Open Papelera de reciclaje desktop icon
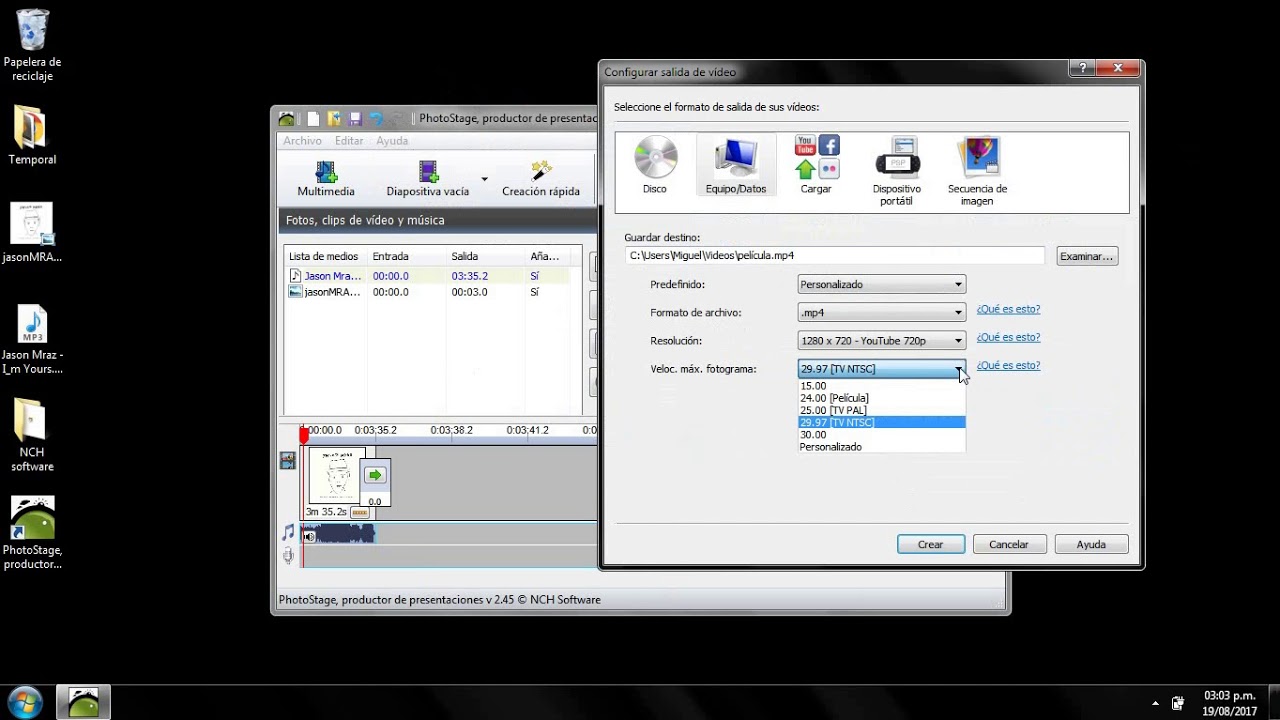 [32, 46]
